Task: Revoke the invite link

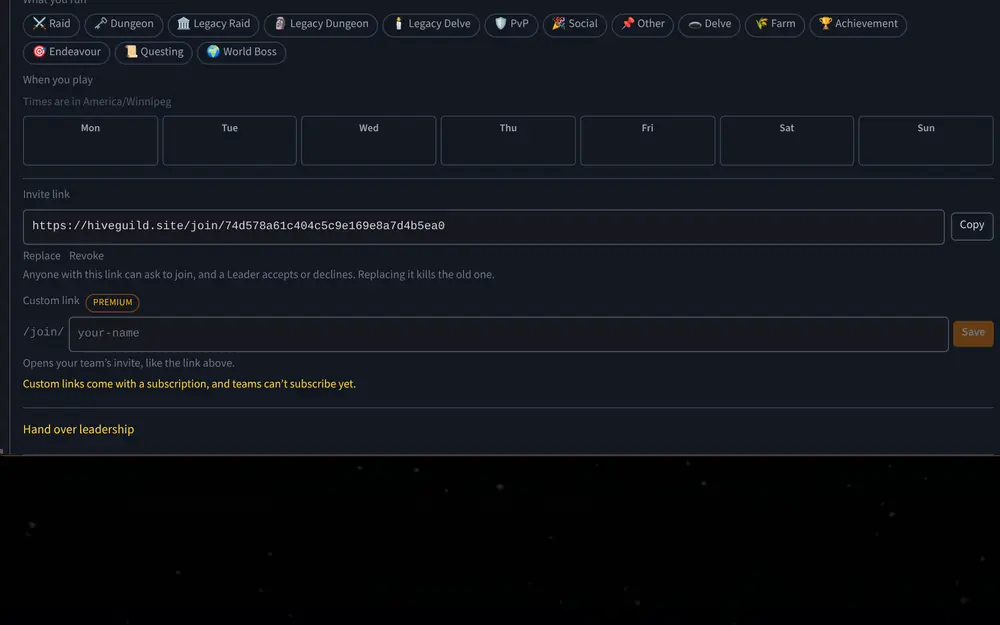Action: click(86, 256)
